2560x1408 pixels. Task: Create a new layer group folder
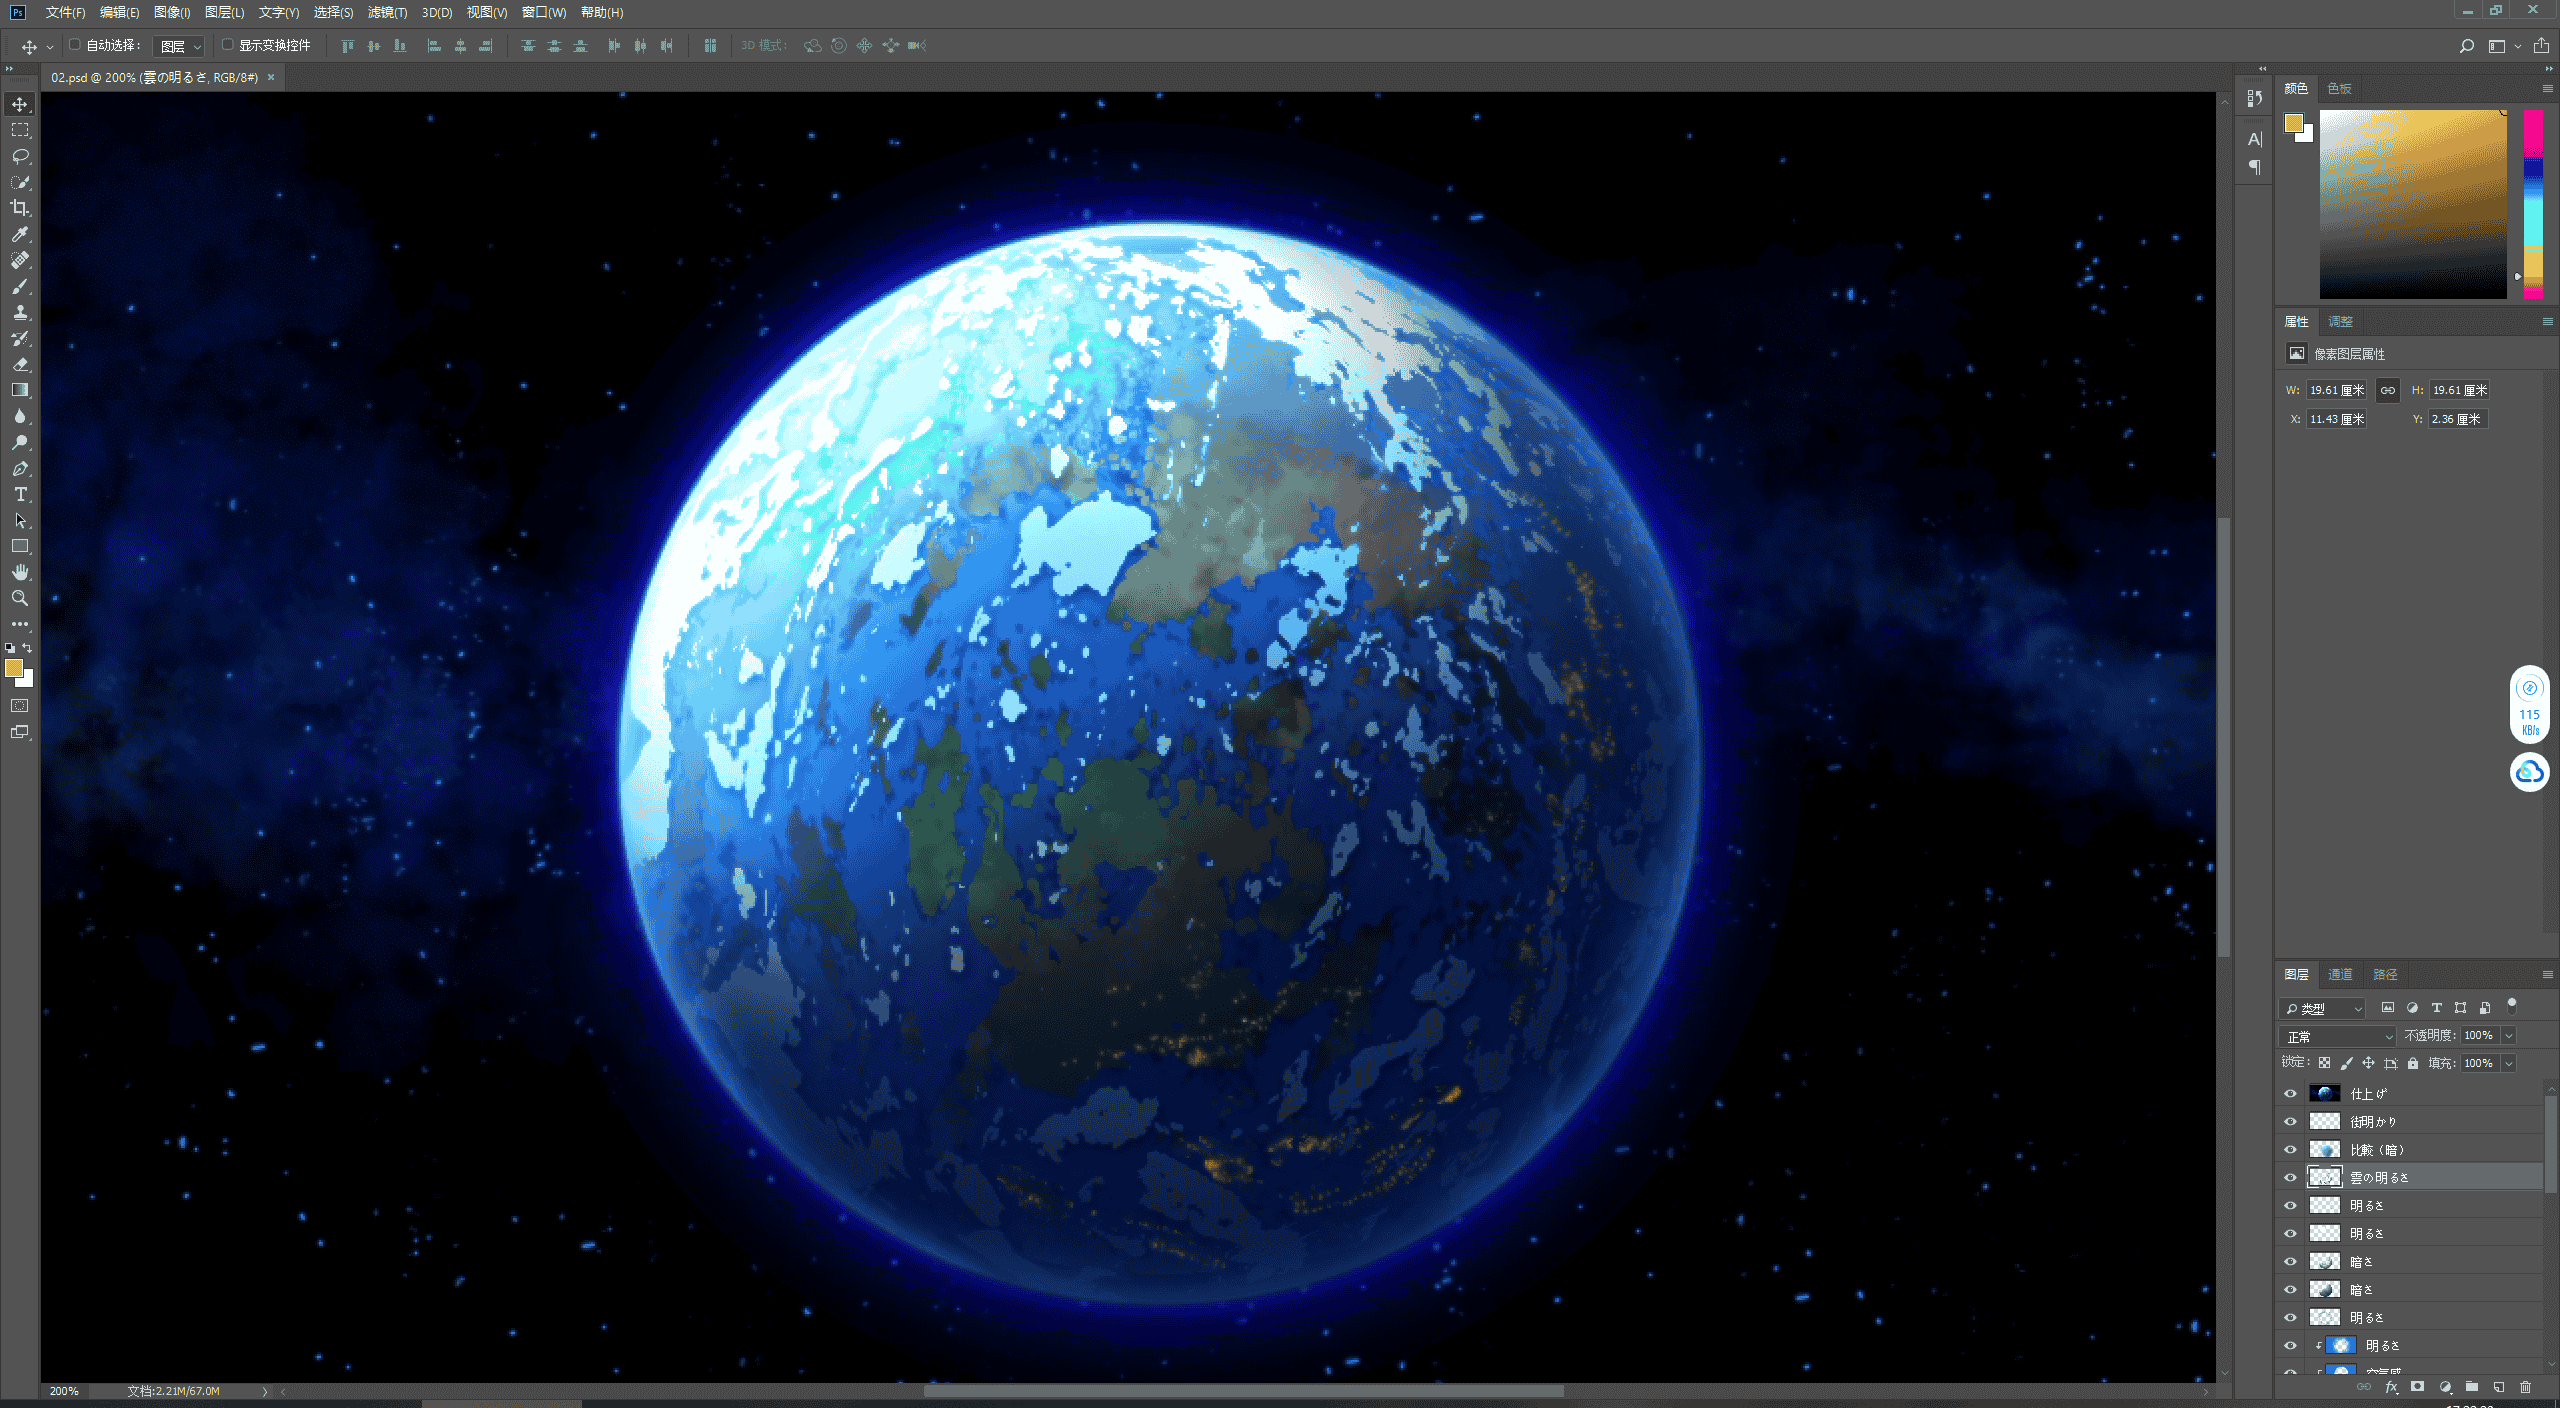[x=2472, y=1387]
